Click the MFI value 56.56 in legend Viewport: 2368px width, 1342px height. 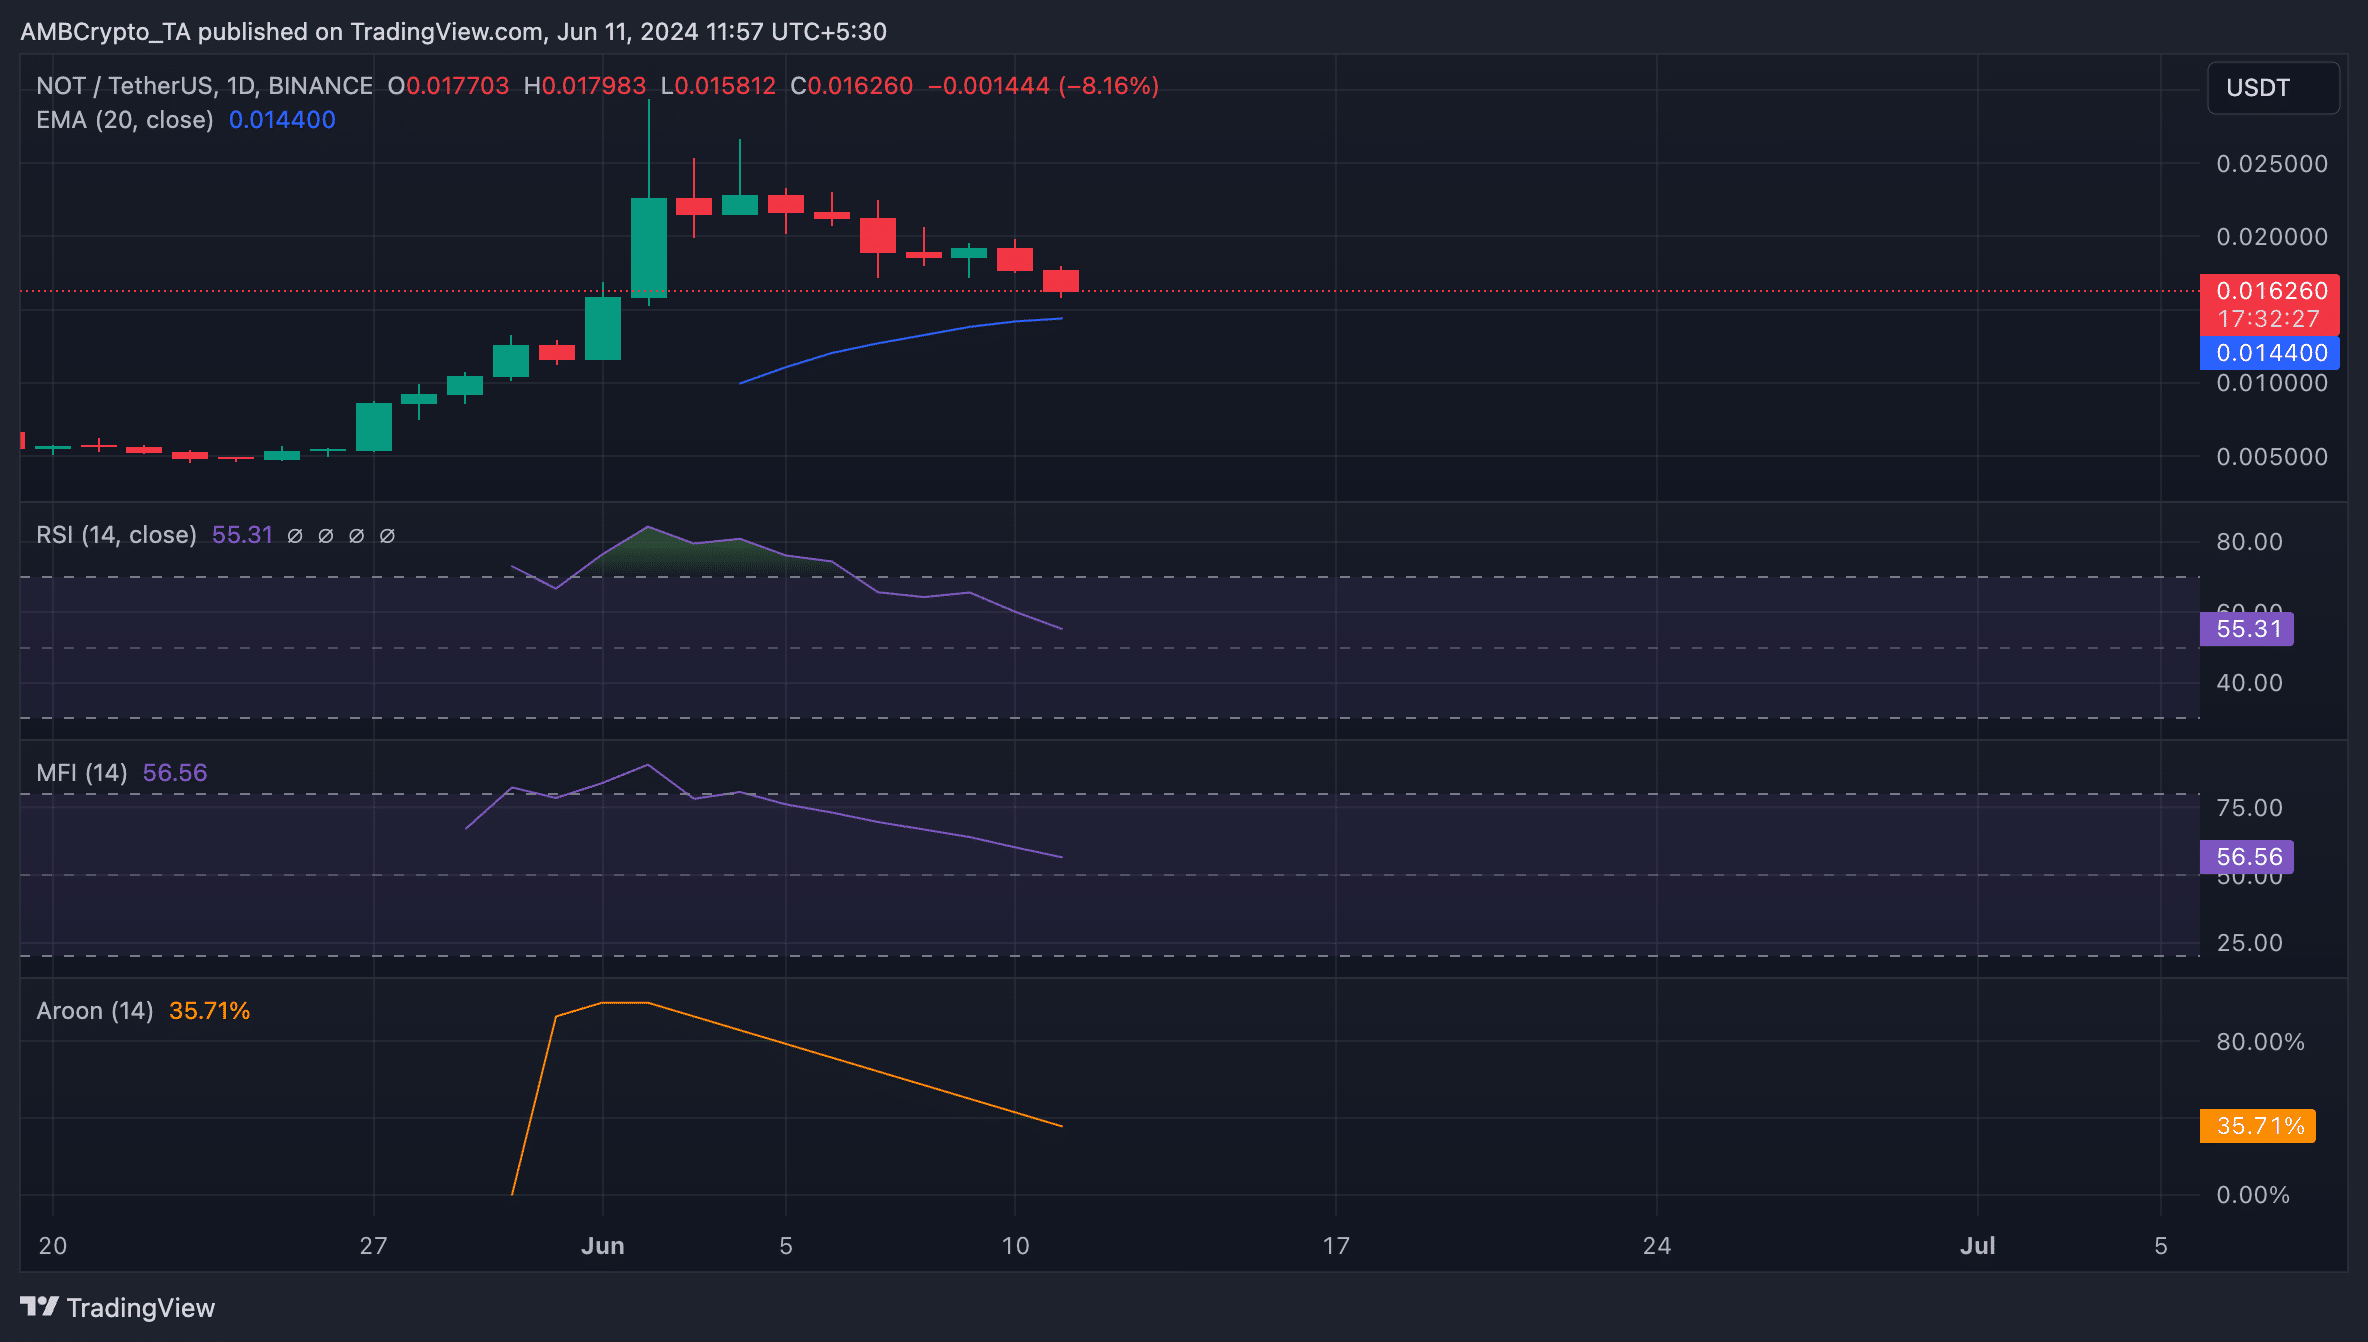[x=175, y=773]
